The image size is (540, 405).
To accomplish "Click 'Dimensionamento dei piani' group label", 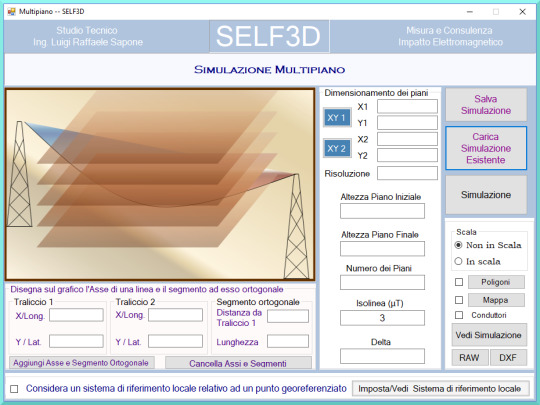I will [376, 93].
